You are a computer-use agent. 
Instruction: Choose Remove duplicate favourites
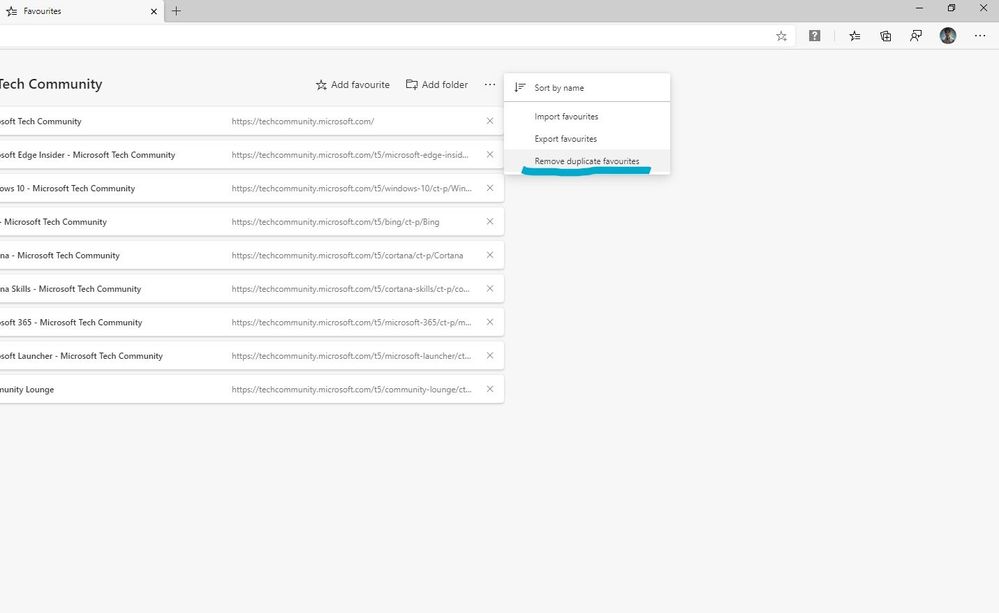(x=587, y=161)
